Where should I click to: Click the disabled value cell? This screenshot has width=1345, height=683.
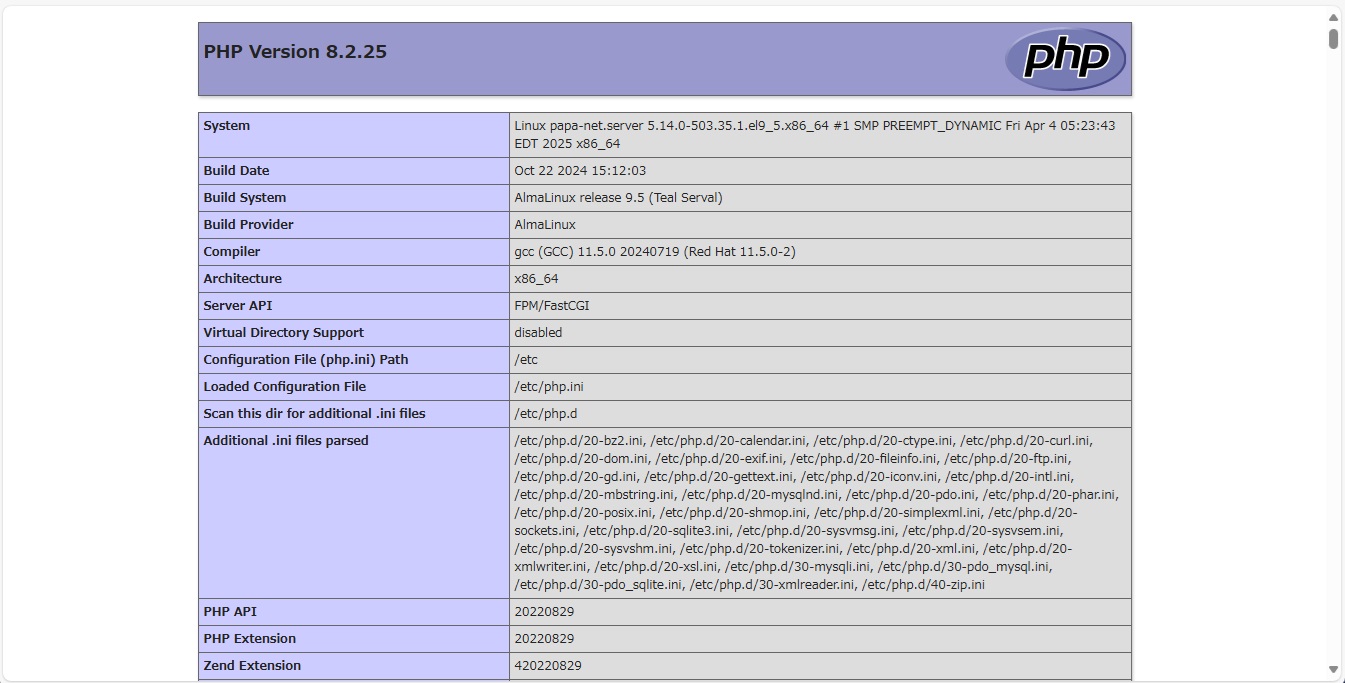(539, 333)
